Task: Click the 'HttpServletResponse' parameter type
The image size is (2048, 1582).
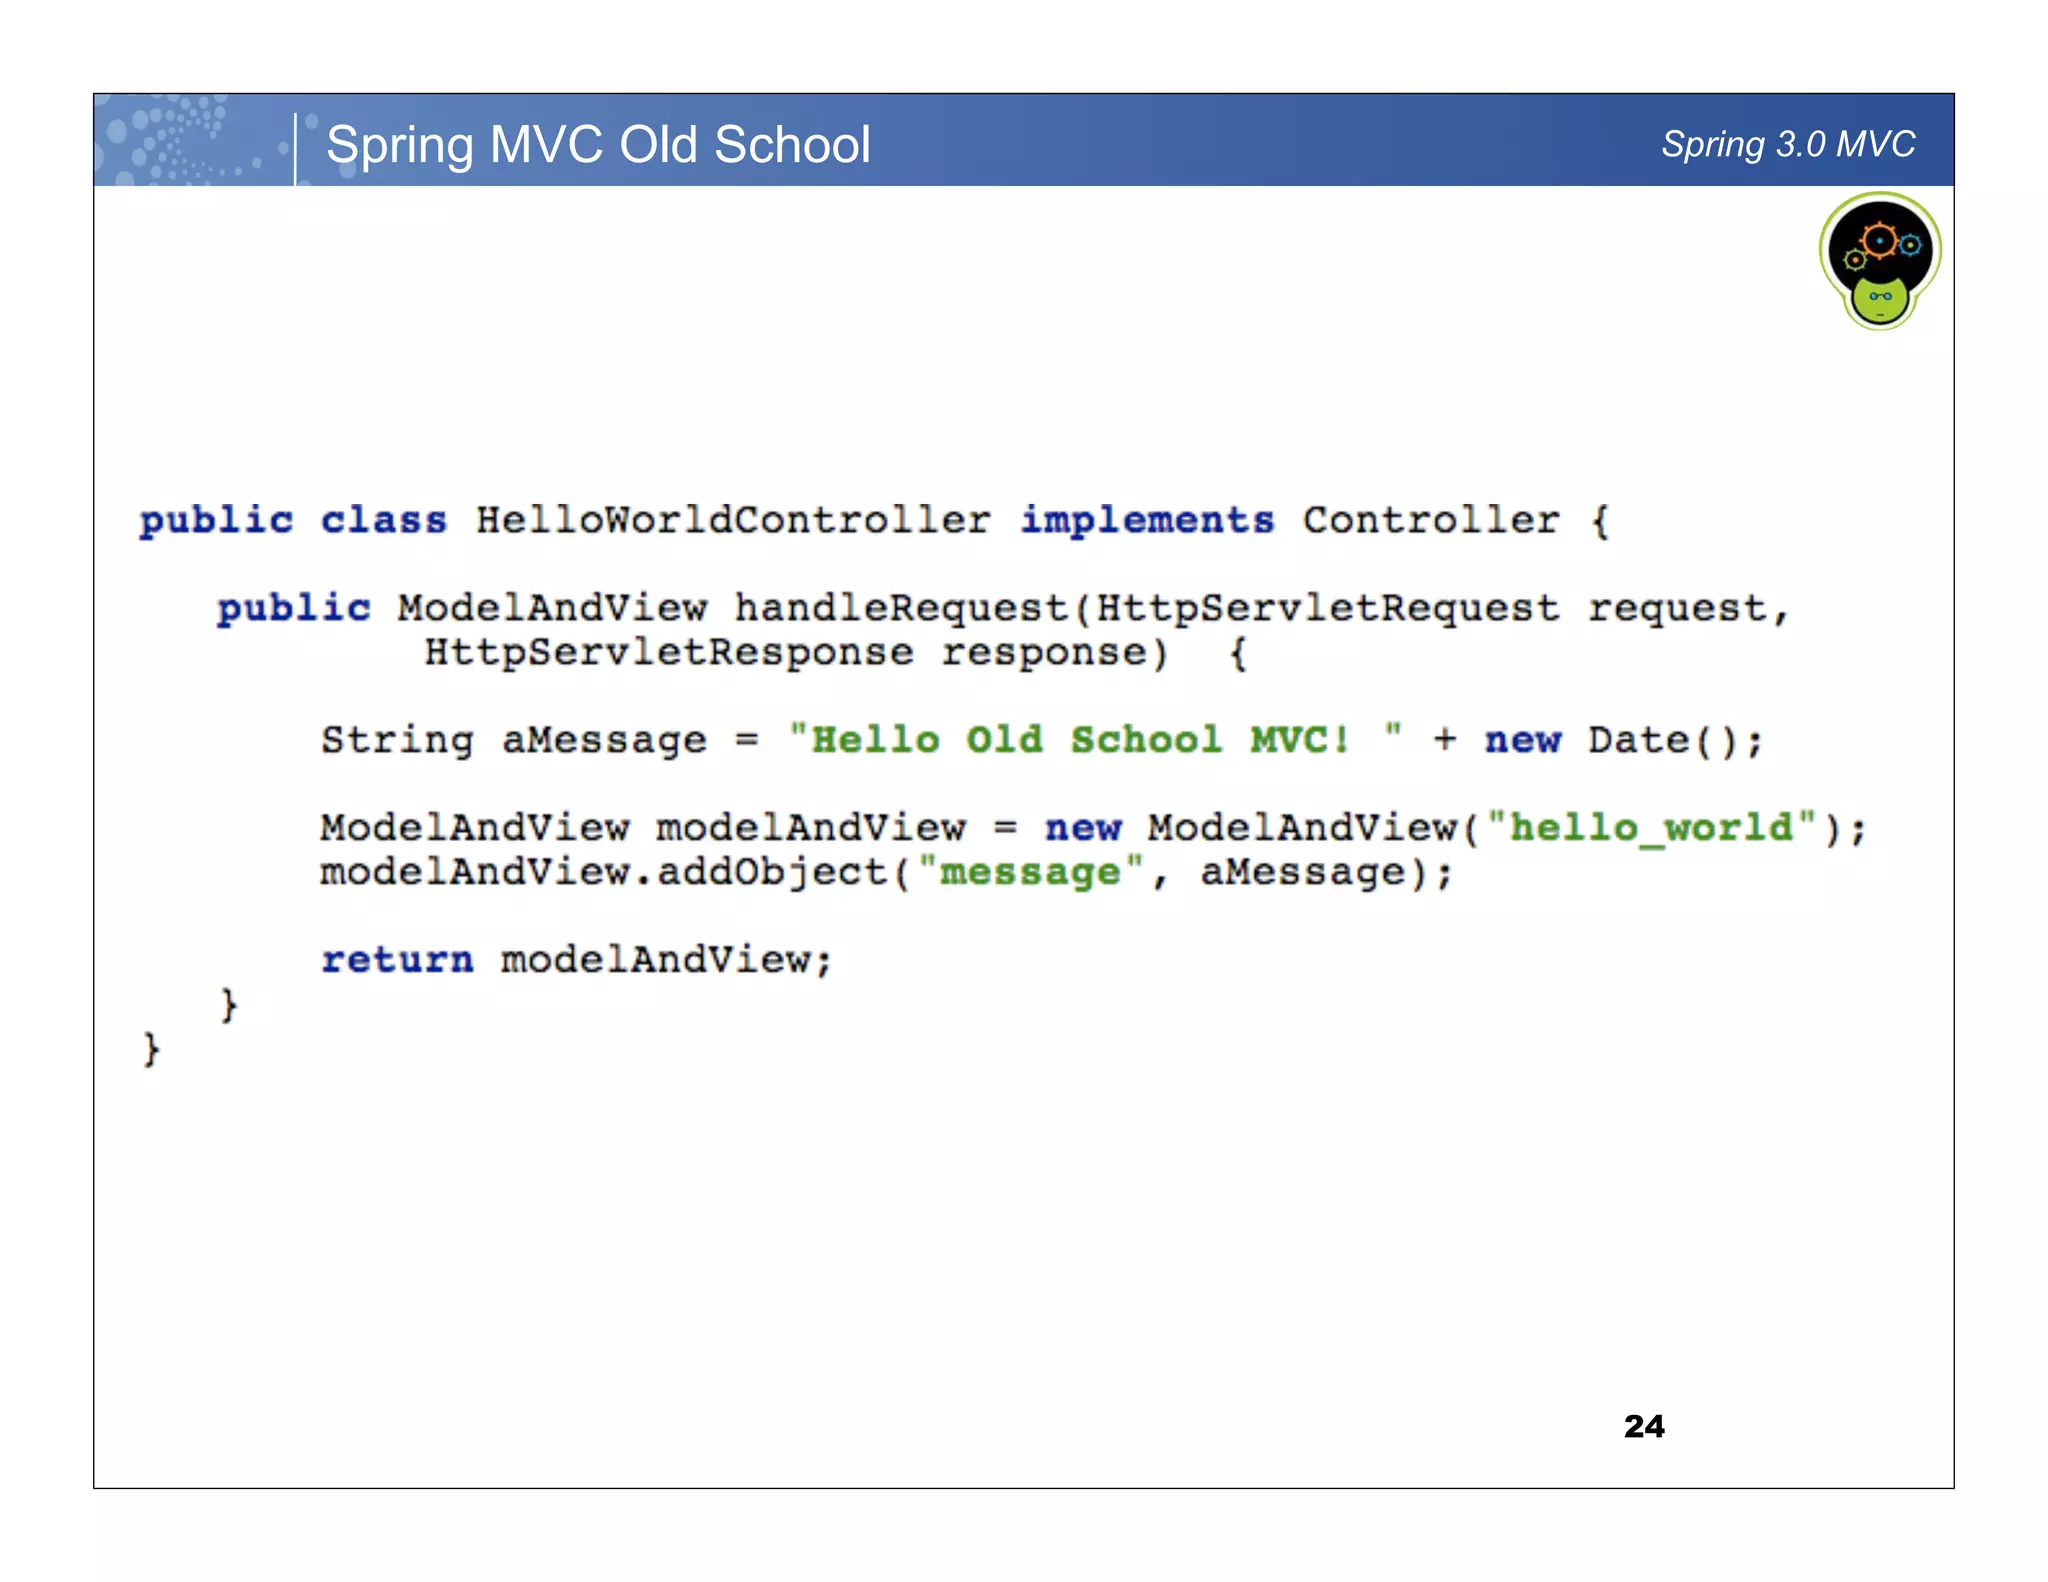Action: tap(668, 653)
